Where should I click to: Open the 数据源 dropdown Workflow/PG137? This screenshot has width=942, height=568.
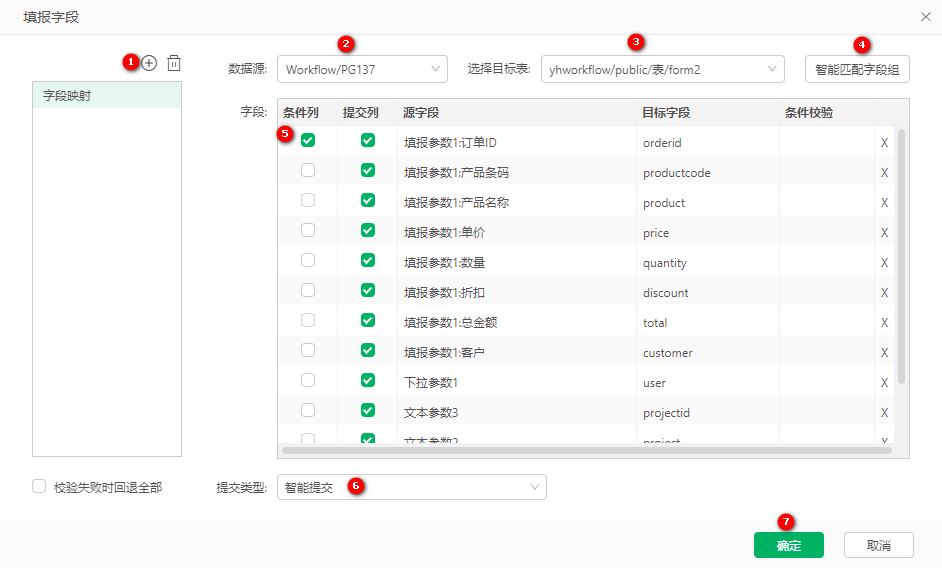tap(362, 69)
